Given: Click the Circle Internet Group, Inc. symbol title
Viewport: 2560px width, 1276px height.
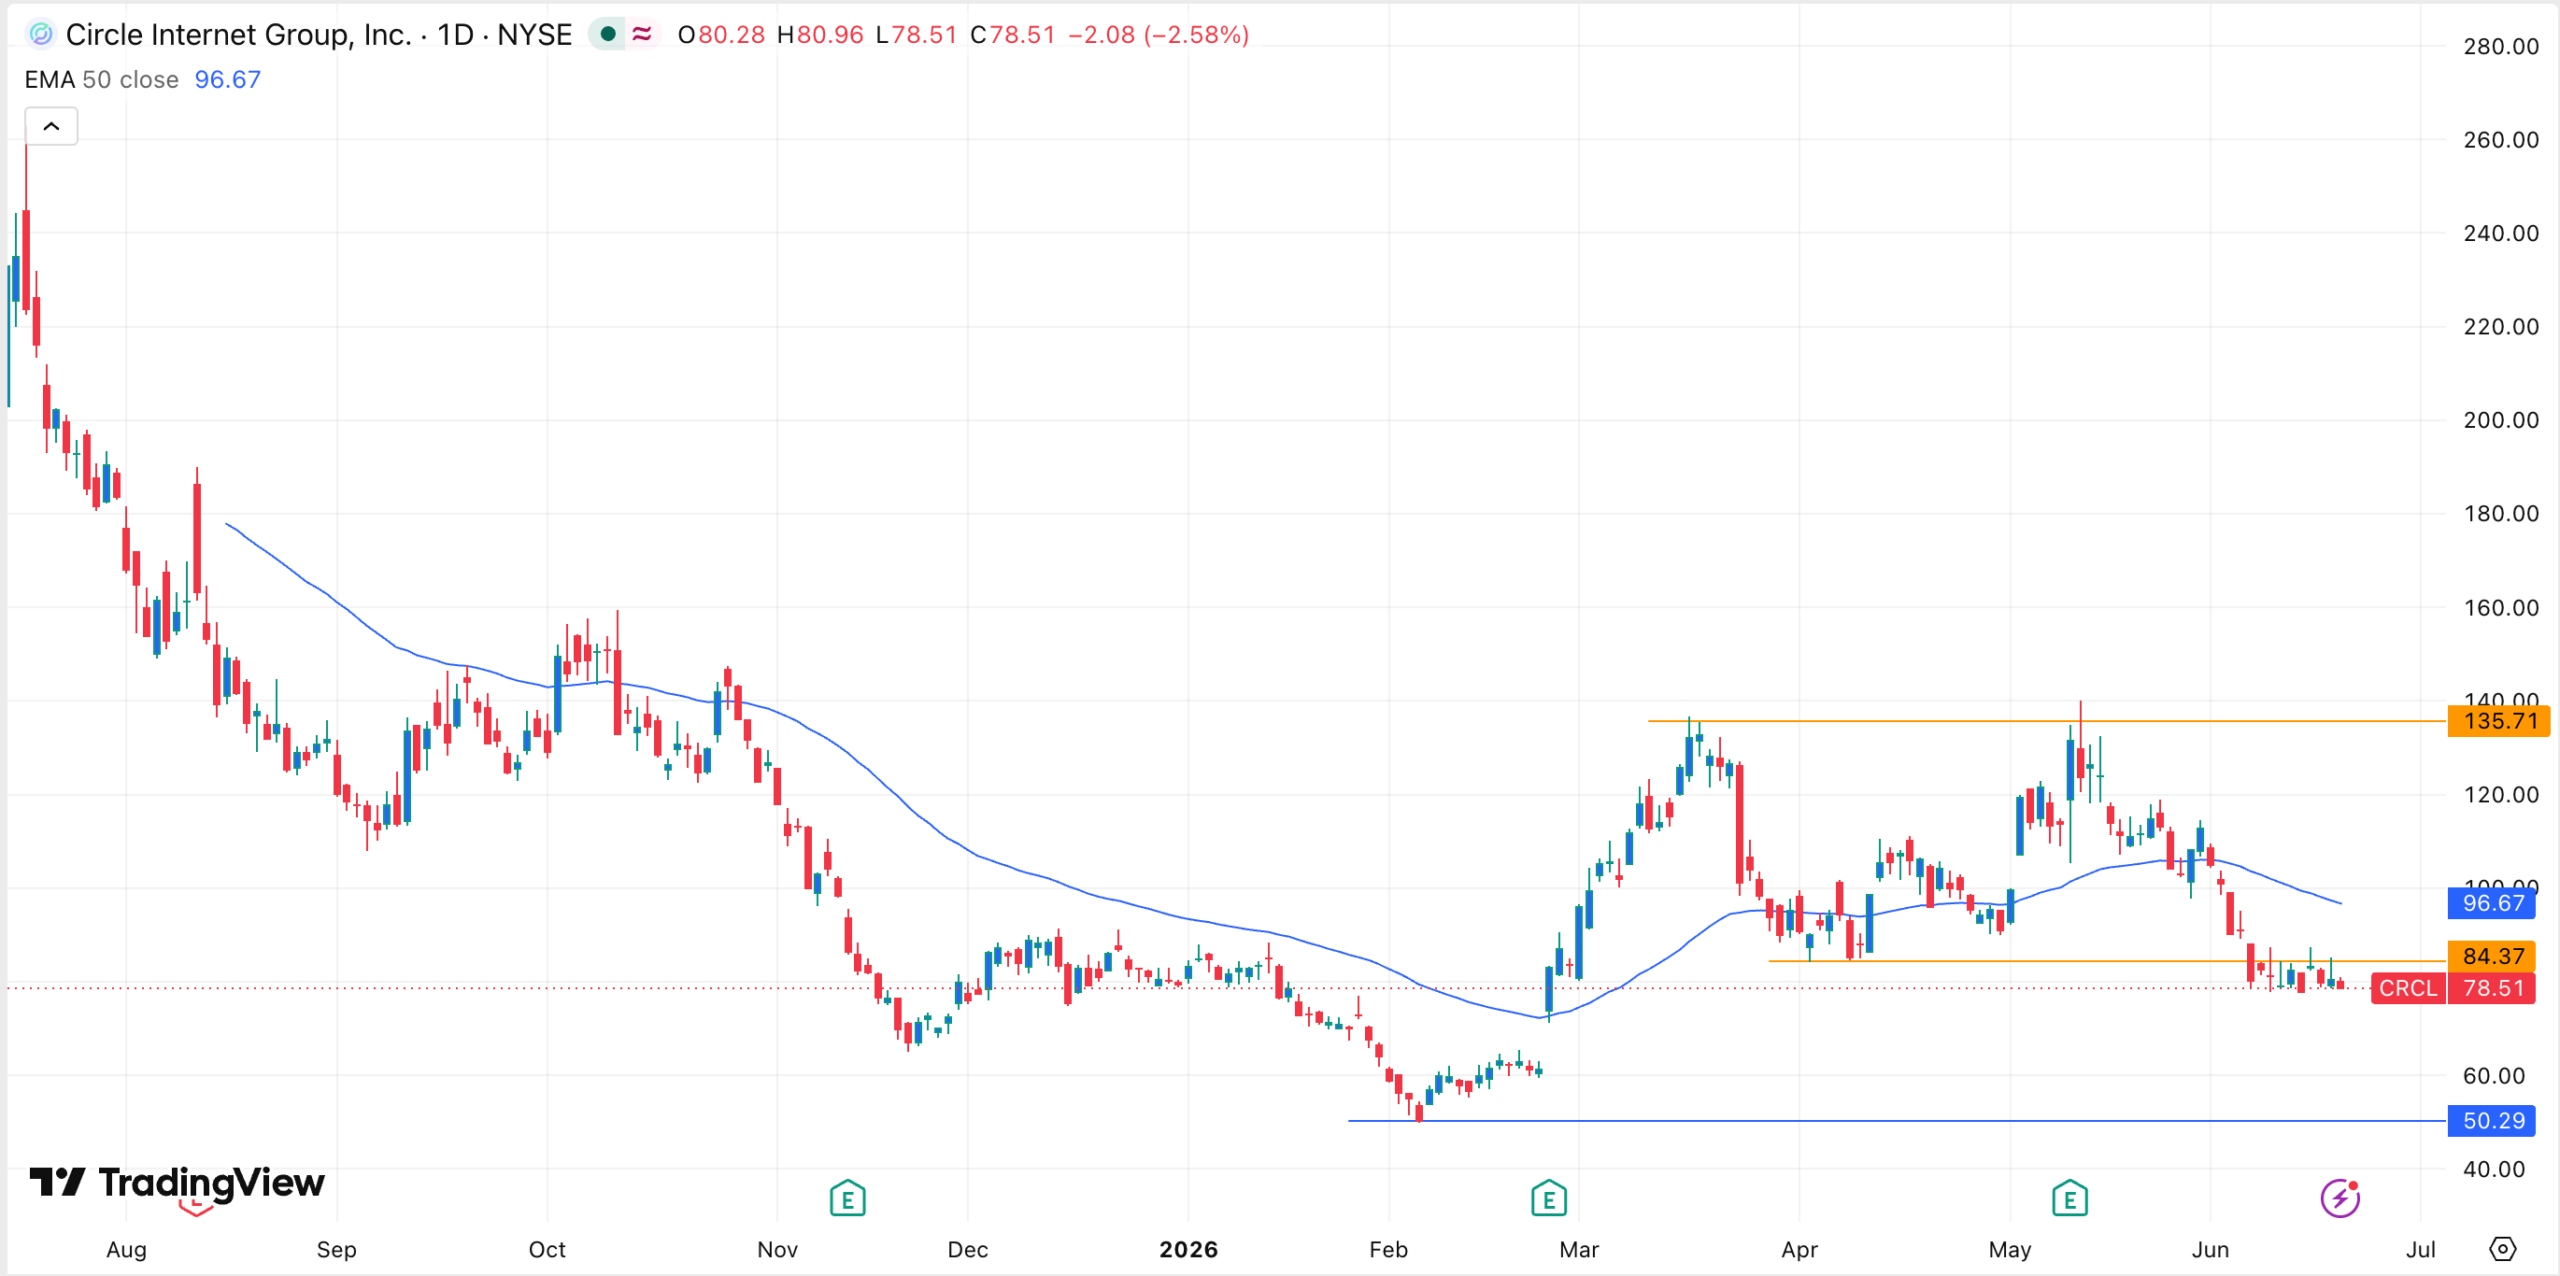Looking at the screenshot, I should point(238,35).
